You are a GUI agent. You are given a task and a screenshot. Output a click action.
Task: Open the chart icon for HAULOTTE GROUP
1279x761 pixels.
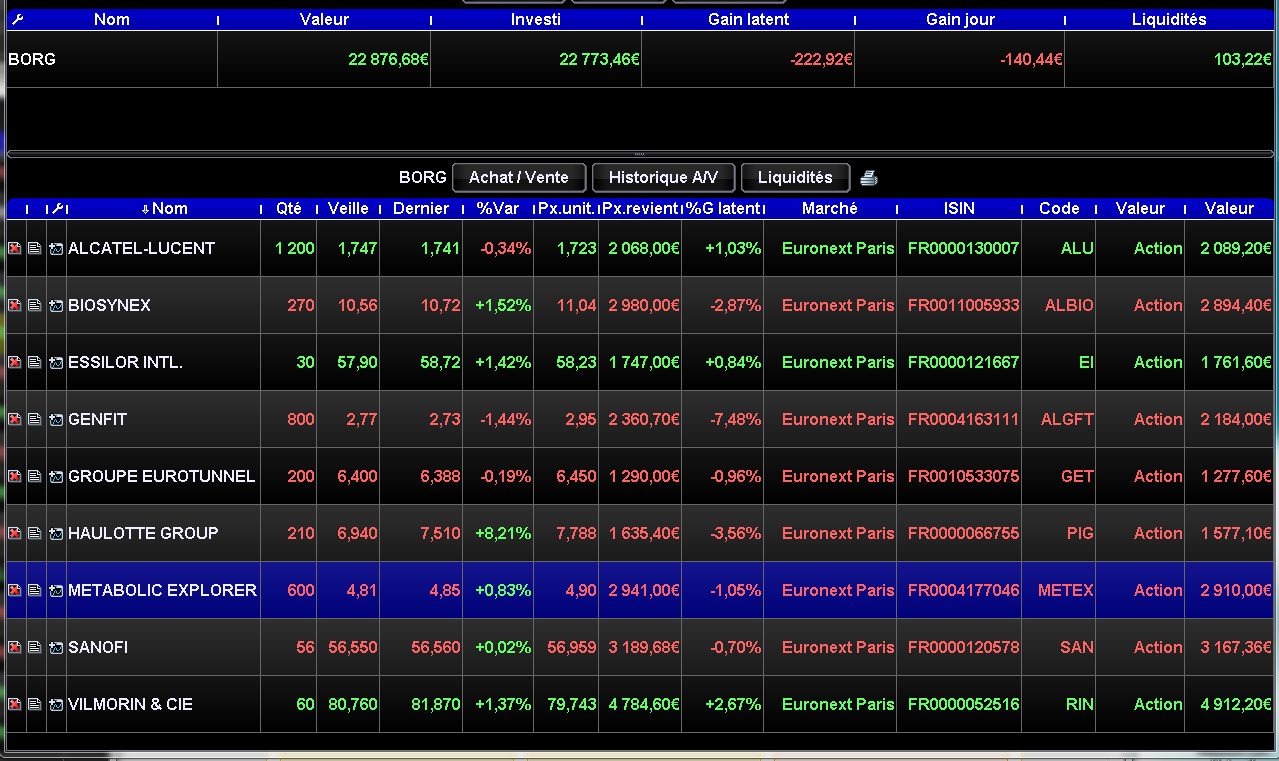click(x=56, y=533)
